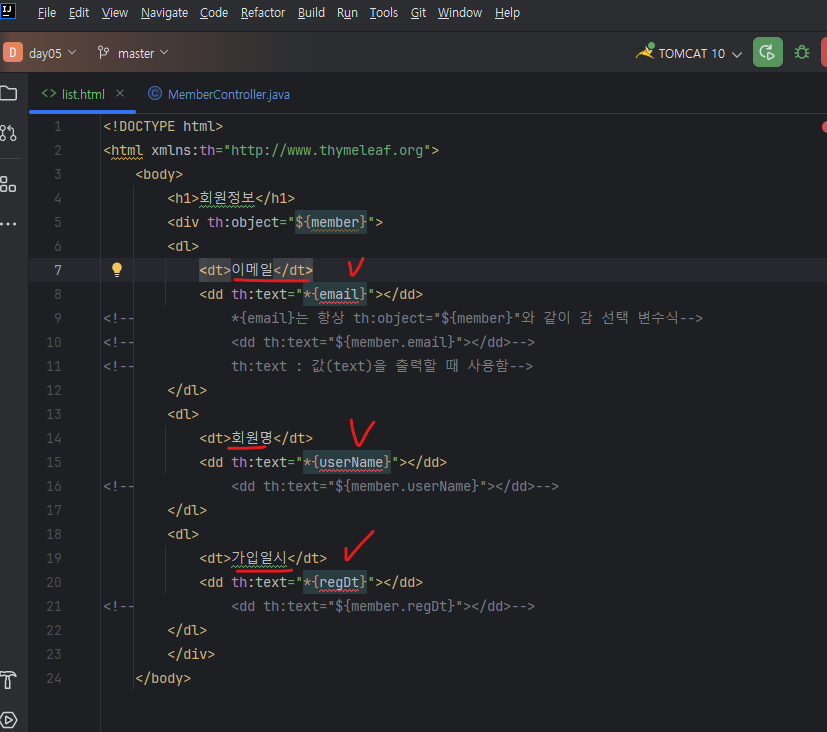Open the Tools menu

click(383, 13)
